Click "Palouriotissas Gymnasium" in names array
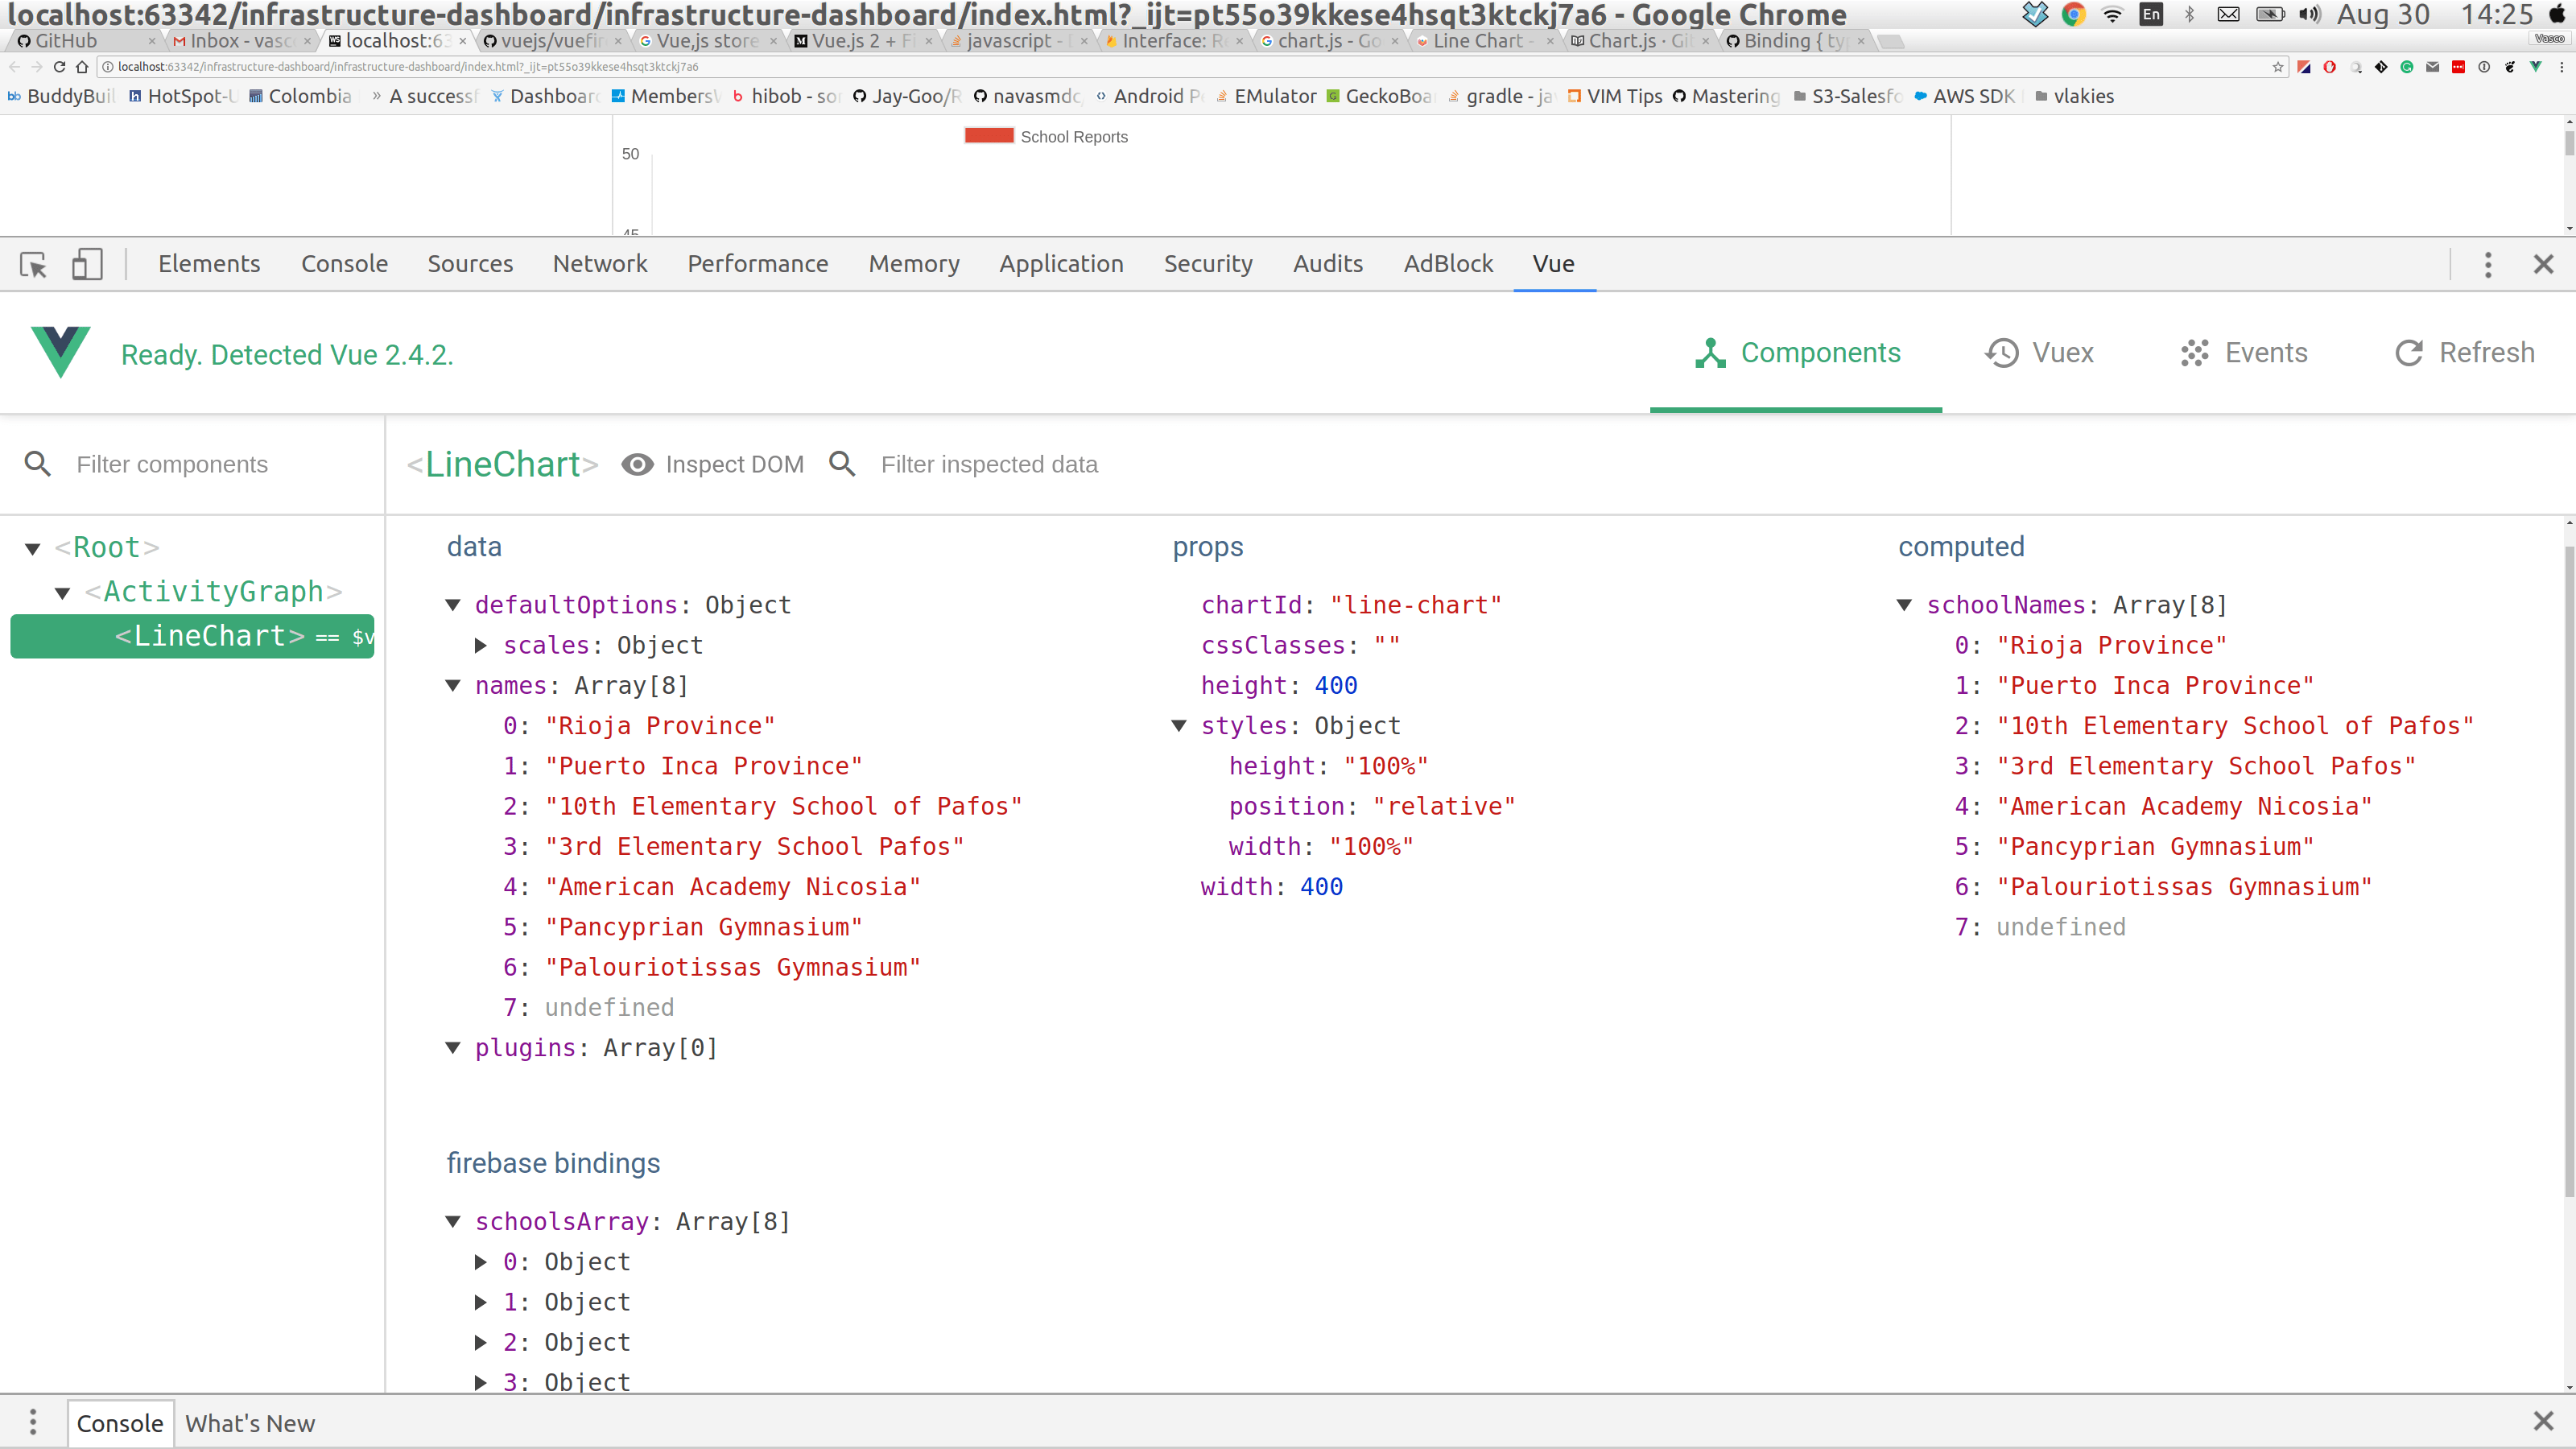 (733, 967)
